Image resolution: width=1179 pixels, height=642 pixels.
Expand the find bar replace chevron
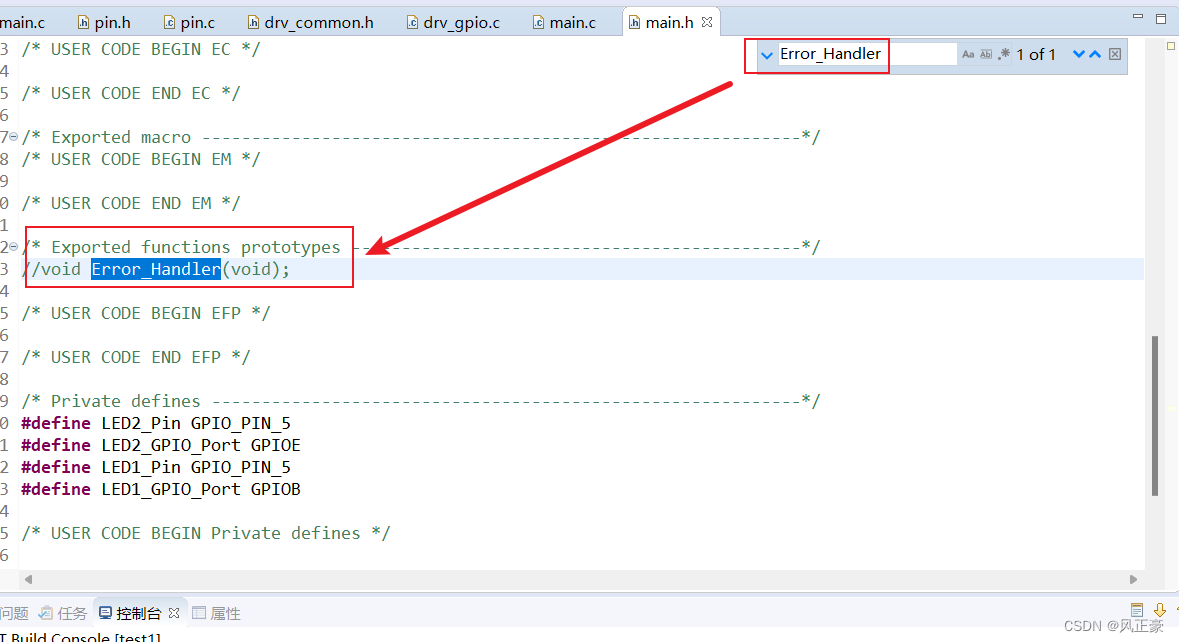[x=766, y=55]
